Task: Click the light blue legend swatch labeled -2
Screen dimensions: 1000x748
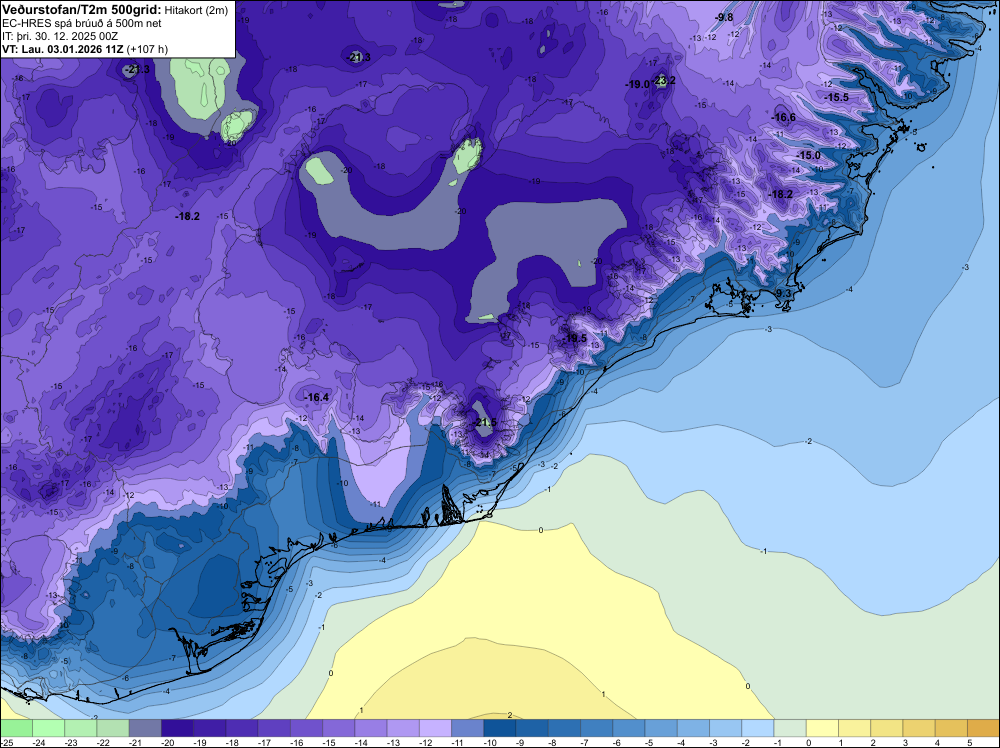Action: coord(758,728)
